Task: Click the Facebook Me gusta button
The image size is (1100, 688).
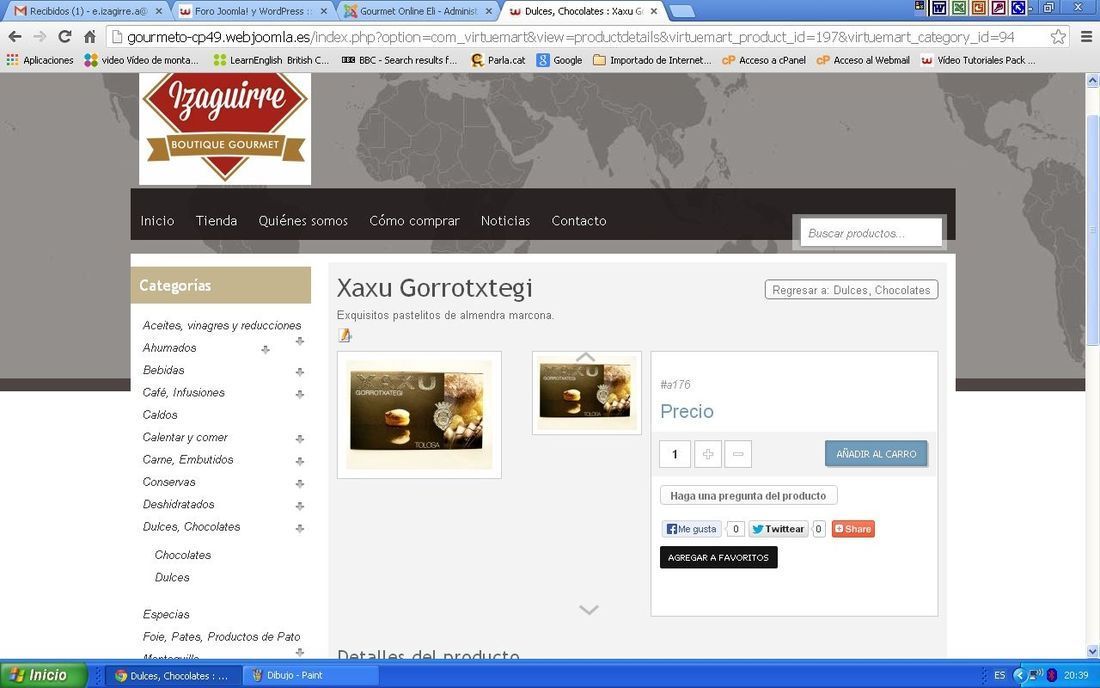Action: (692, 529)
